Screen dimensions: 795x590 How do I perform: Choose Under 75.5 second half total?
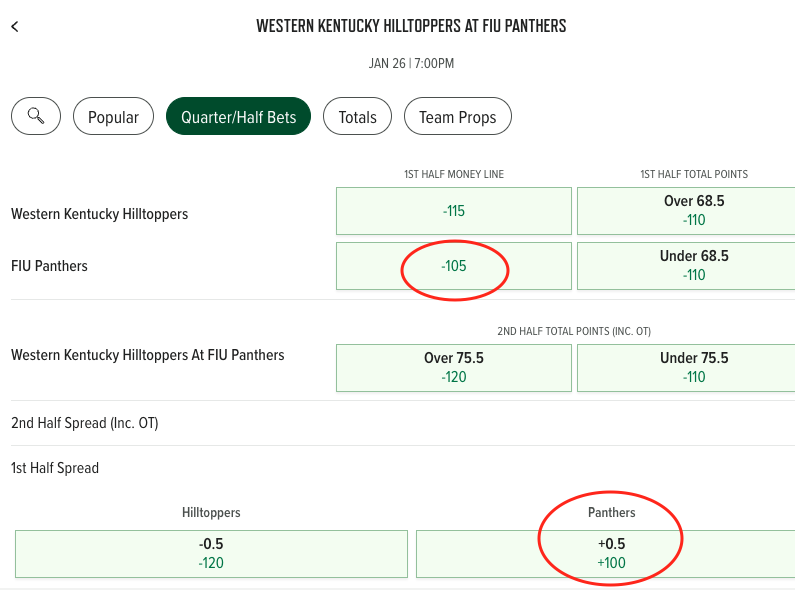pos(686,368)
